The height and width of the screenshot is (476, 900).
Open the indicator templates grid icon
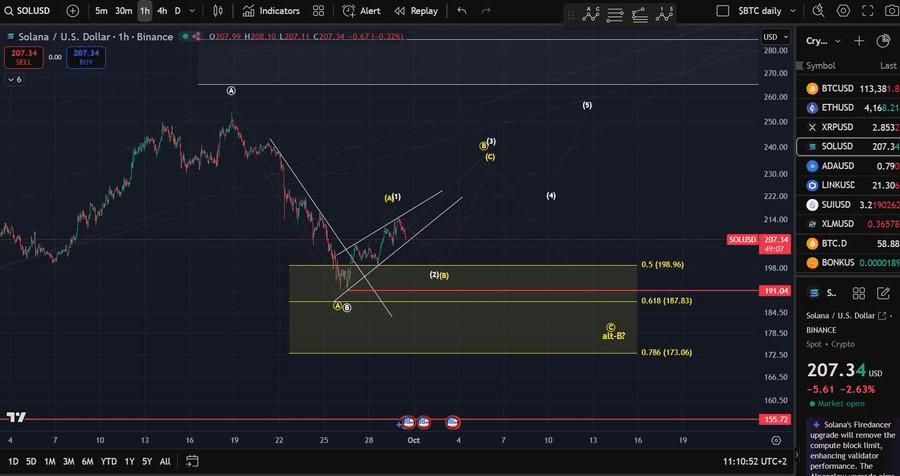[x=317, y=11]
